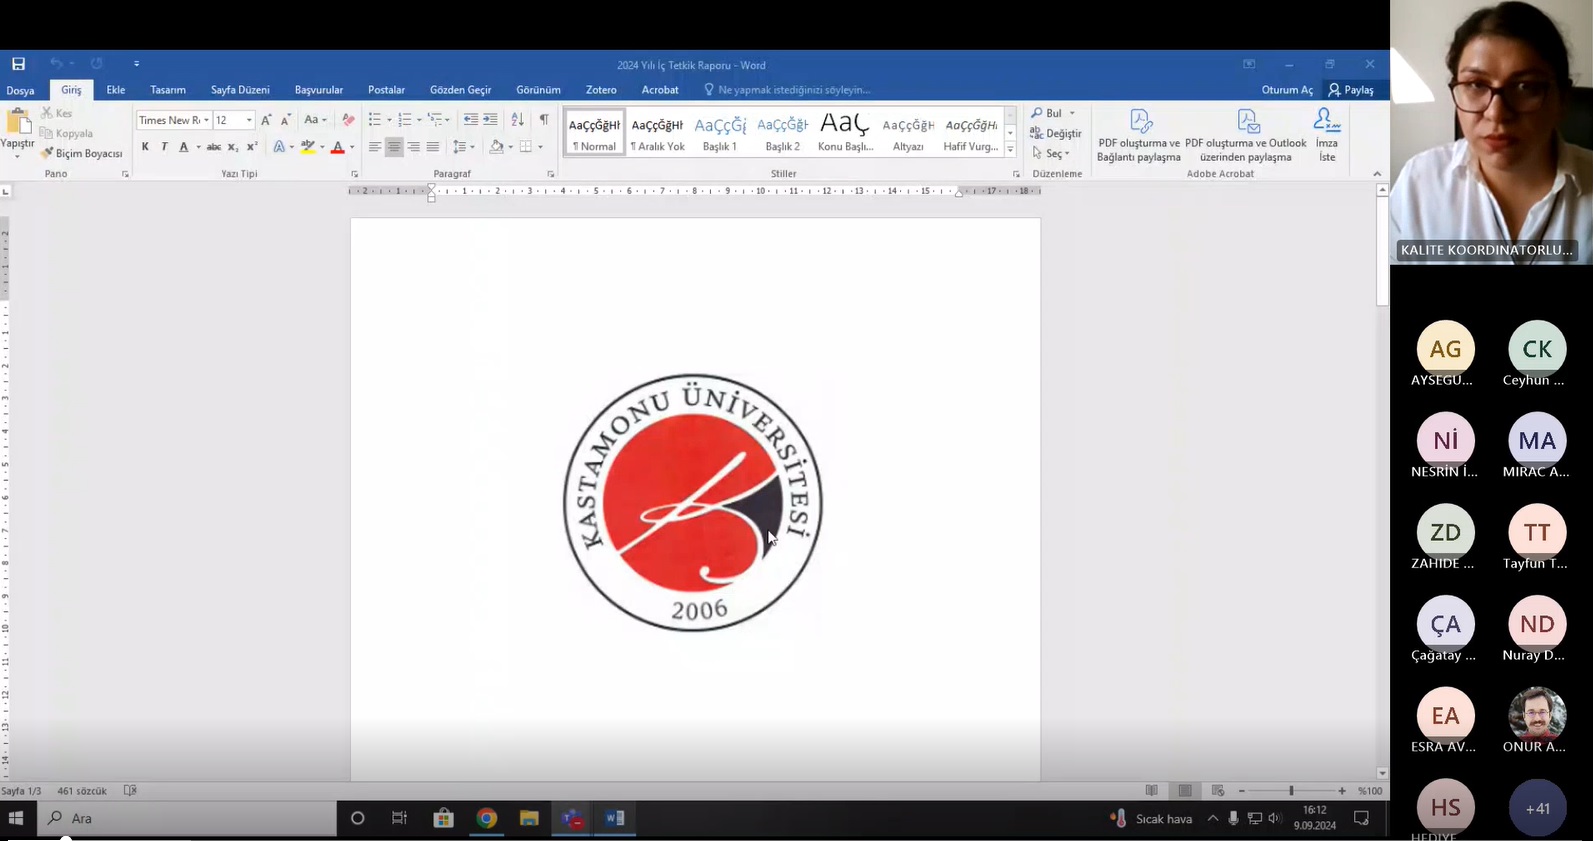The height and width of the screenshot is (841, 1593).
Task: Toggle paragraph marks display
Action: pos(544,120)
